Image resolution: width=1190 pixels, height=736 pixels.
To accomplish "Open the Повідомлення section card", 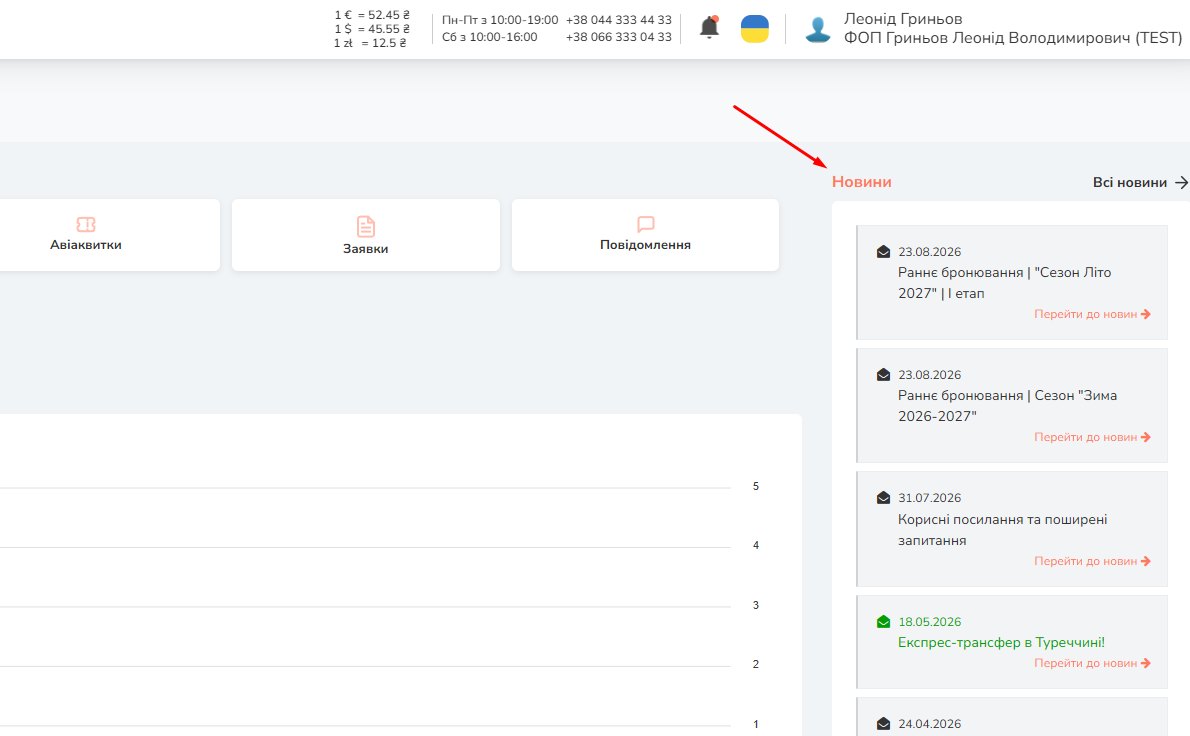I will tap(645, 235).
